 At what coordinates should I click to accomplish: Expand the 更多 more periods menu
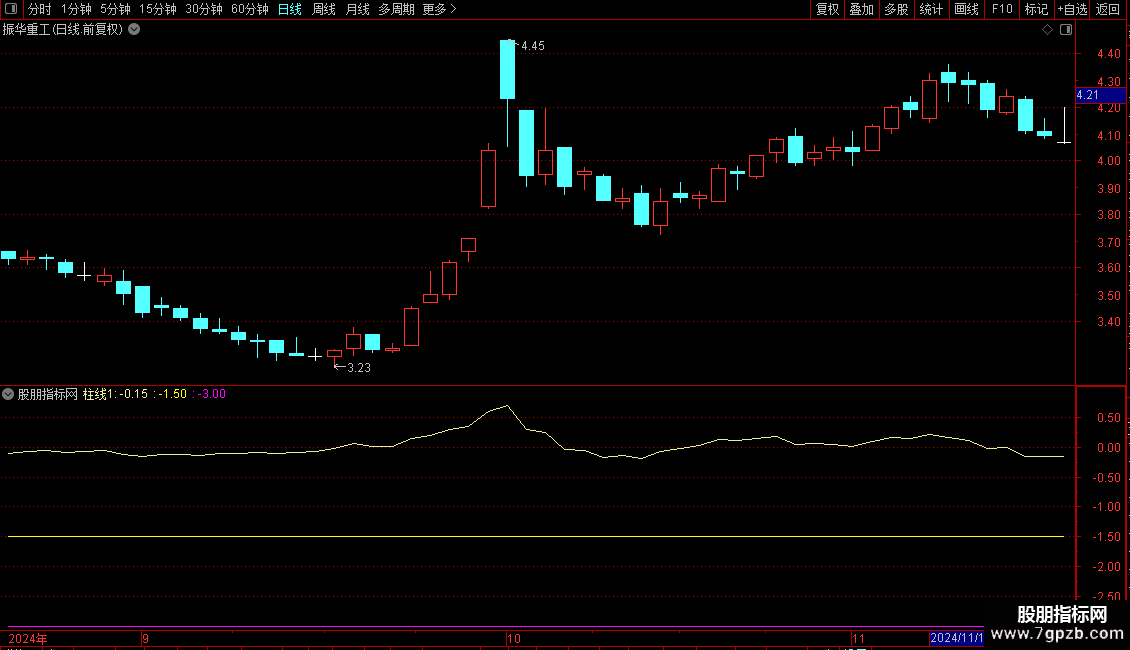coord(440,9)
